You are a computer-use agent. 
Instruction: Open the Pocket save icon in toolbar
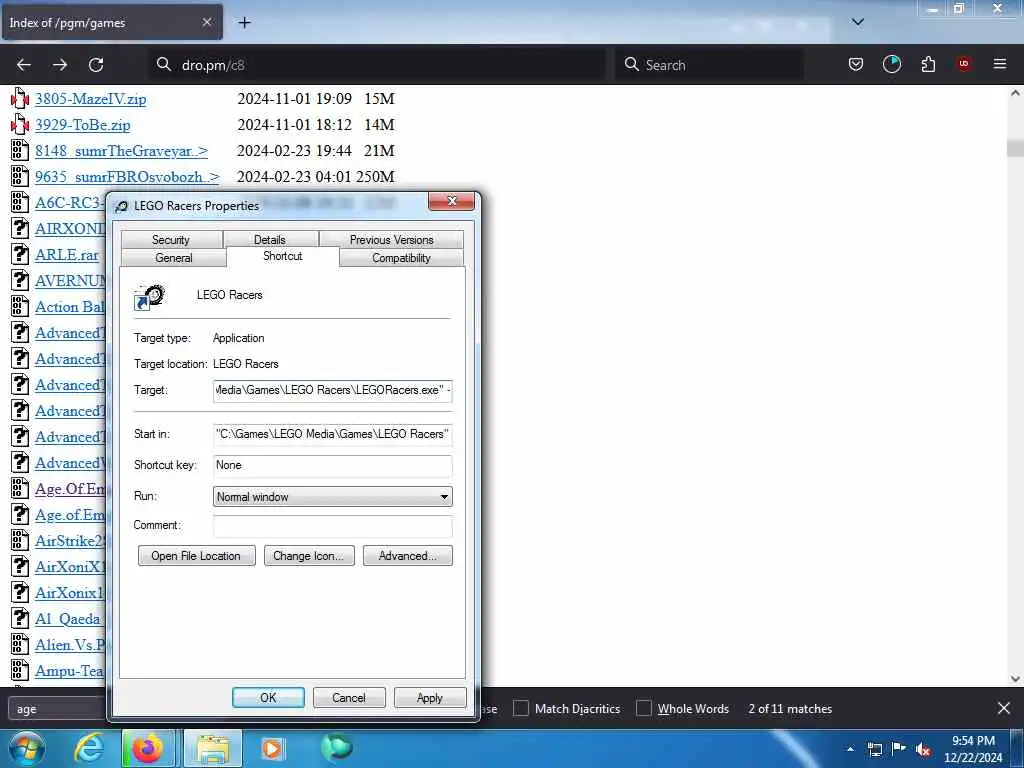[x=856, y=64]
